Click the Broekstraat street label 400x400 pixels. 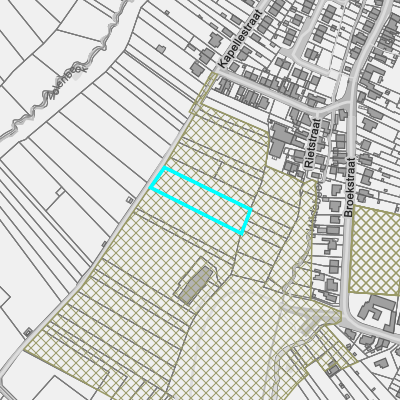click(x=349, y=188)
